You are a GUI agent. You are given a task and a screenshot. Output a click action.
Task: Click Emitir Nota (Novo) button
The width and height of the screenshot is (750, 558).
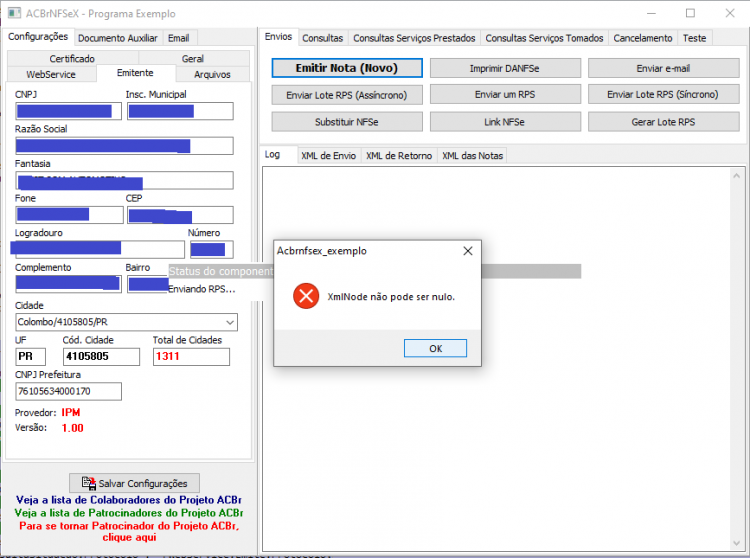point(347,68)
